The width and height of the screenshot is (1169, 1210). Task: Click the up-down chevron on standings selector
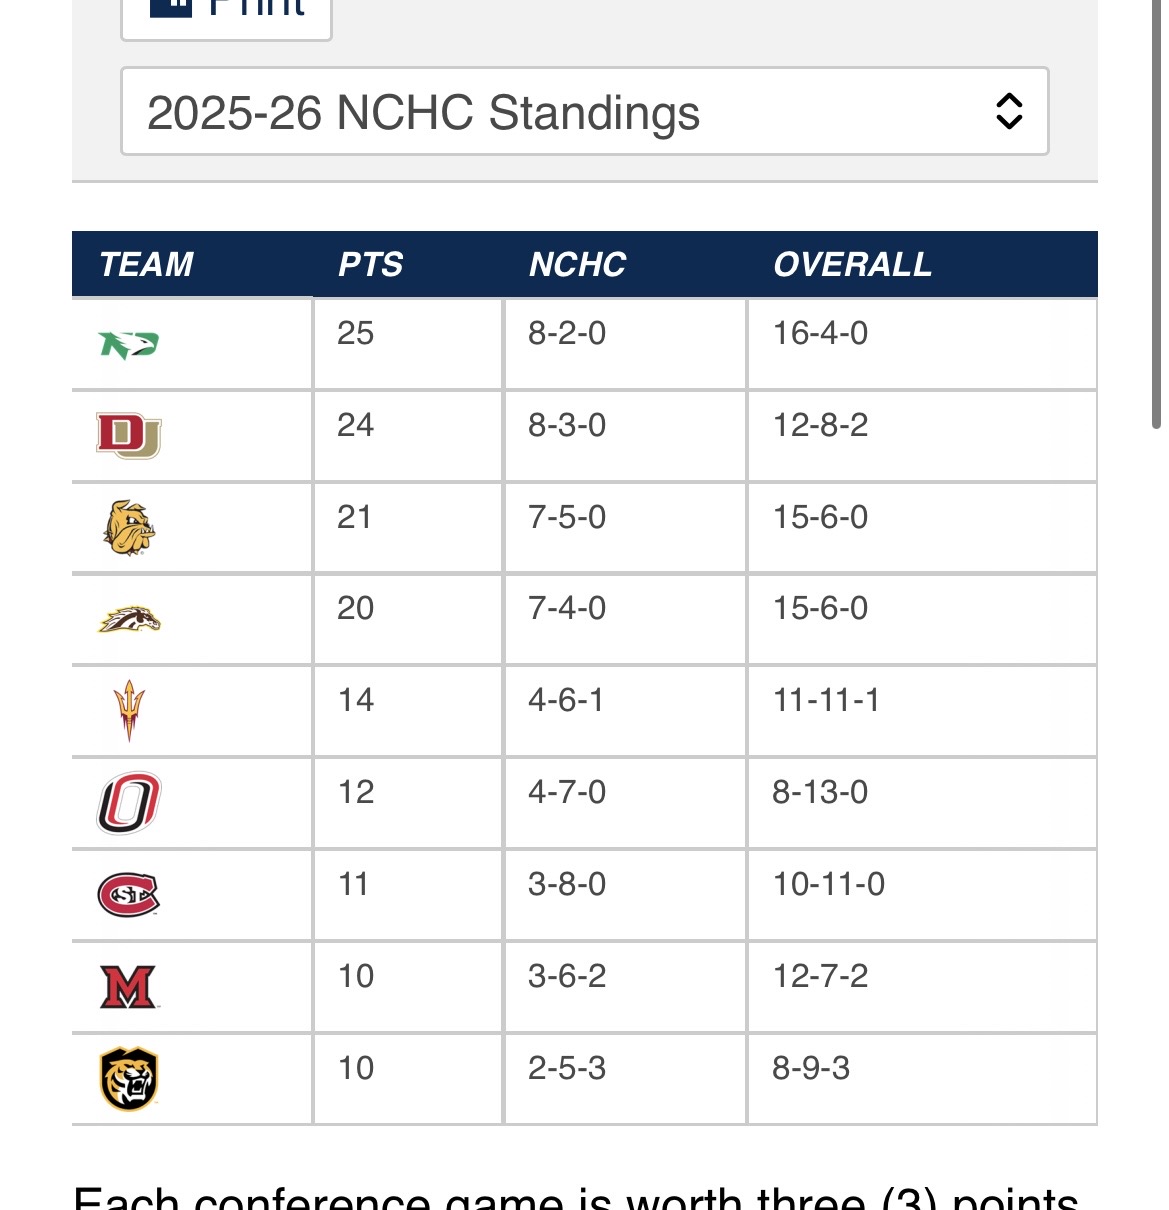[1009, 112]
